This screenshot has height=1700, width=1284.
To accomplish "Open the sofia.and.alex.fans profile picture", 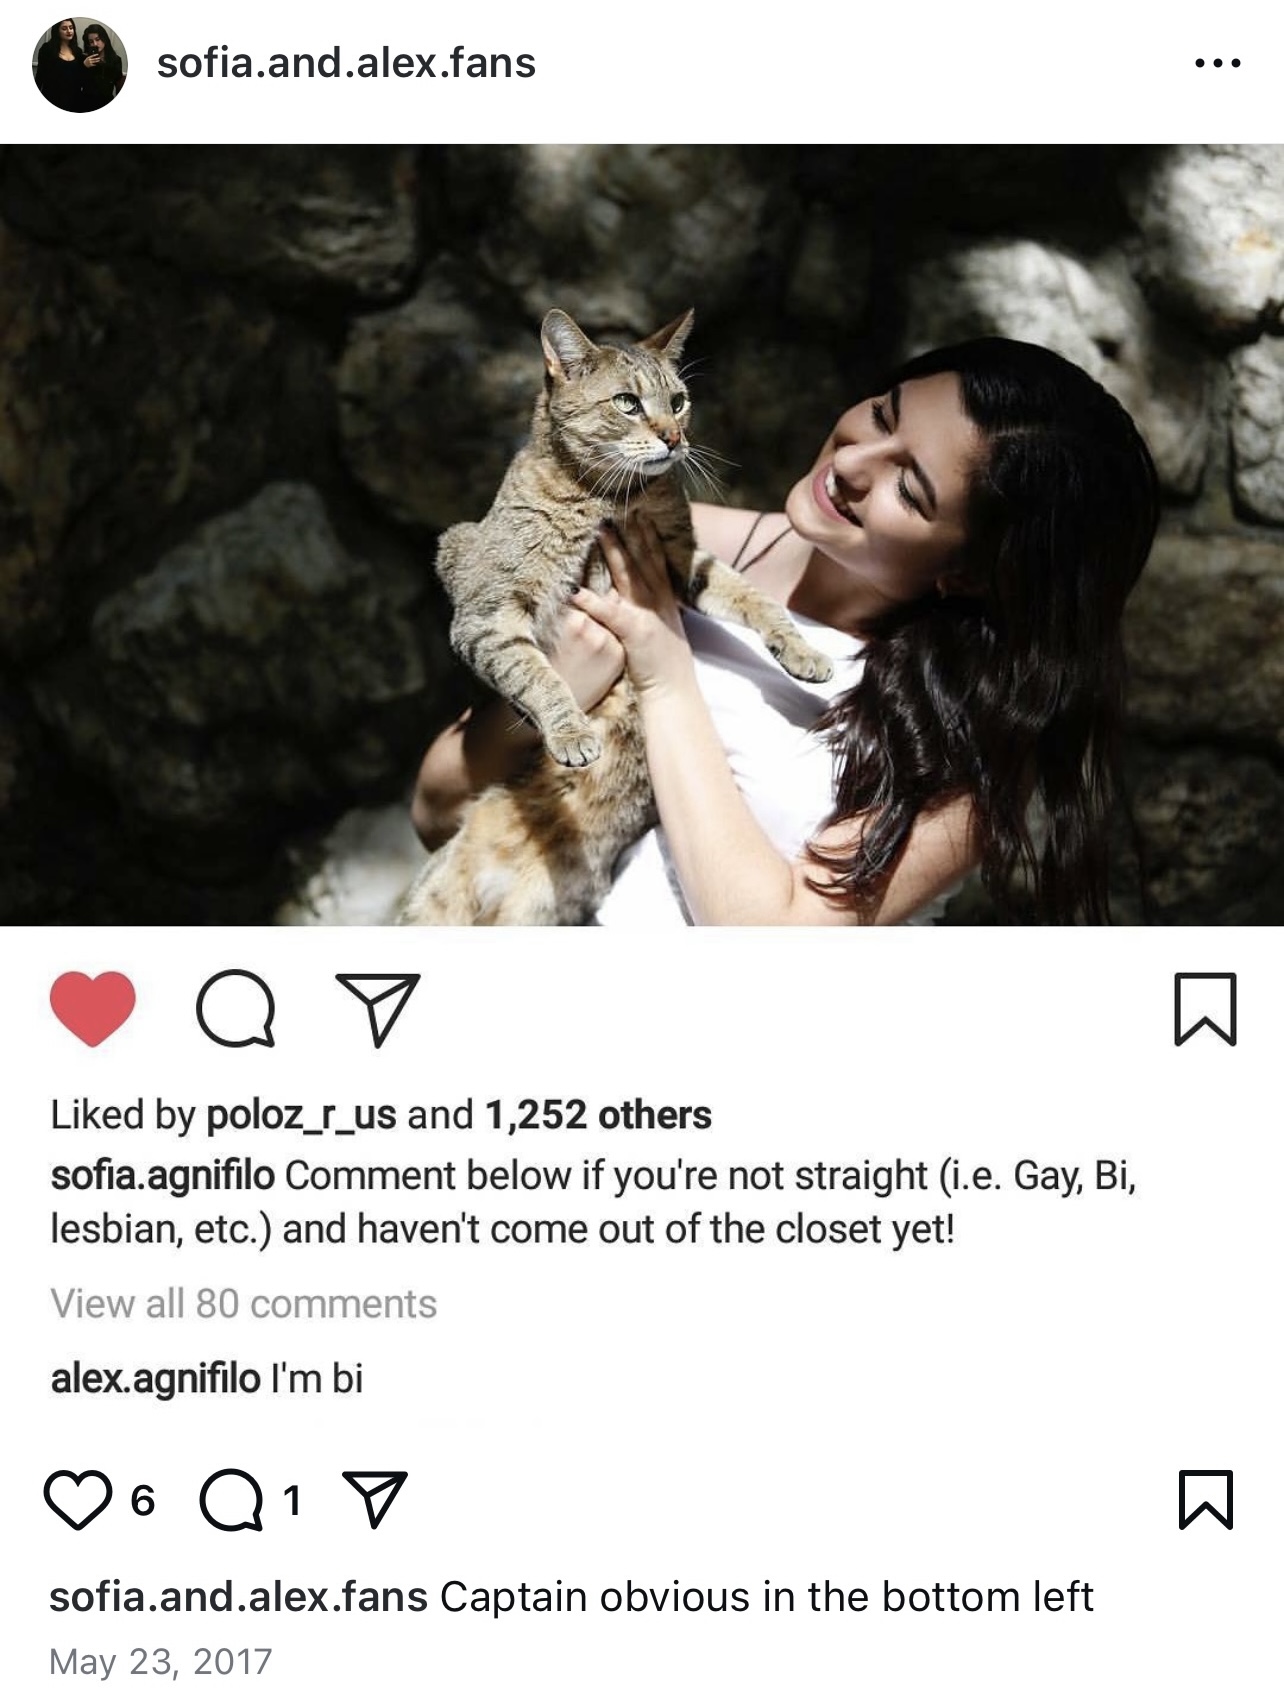I will [x=80, y=64].
